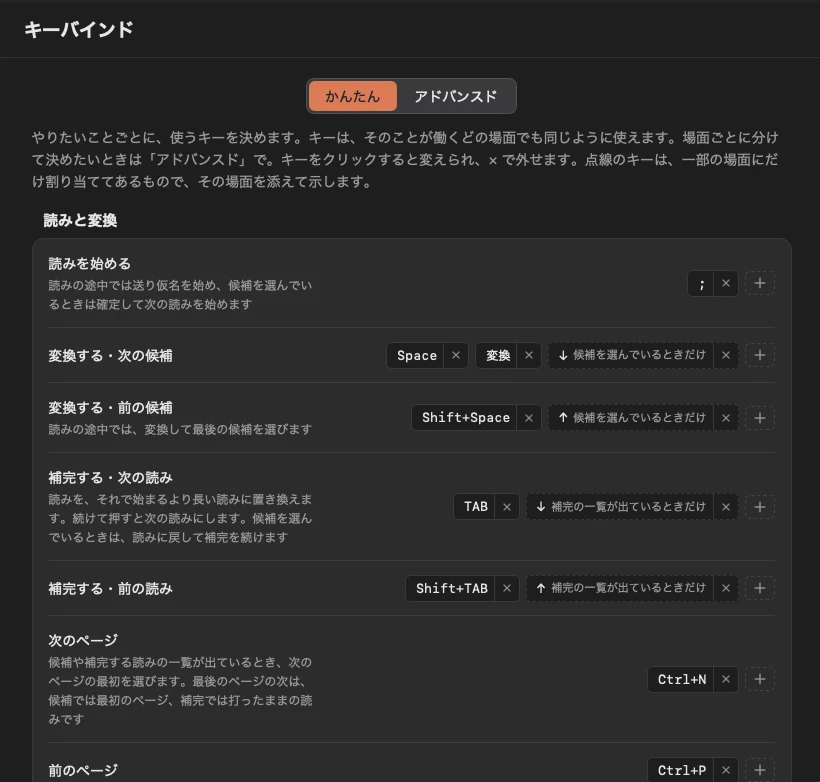This screenshot has height=782, width=820.
Task: Remove 変換 key from 変換する・次の候補
Action: point(529,355)
